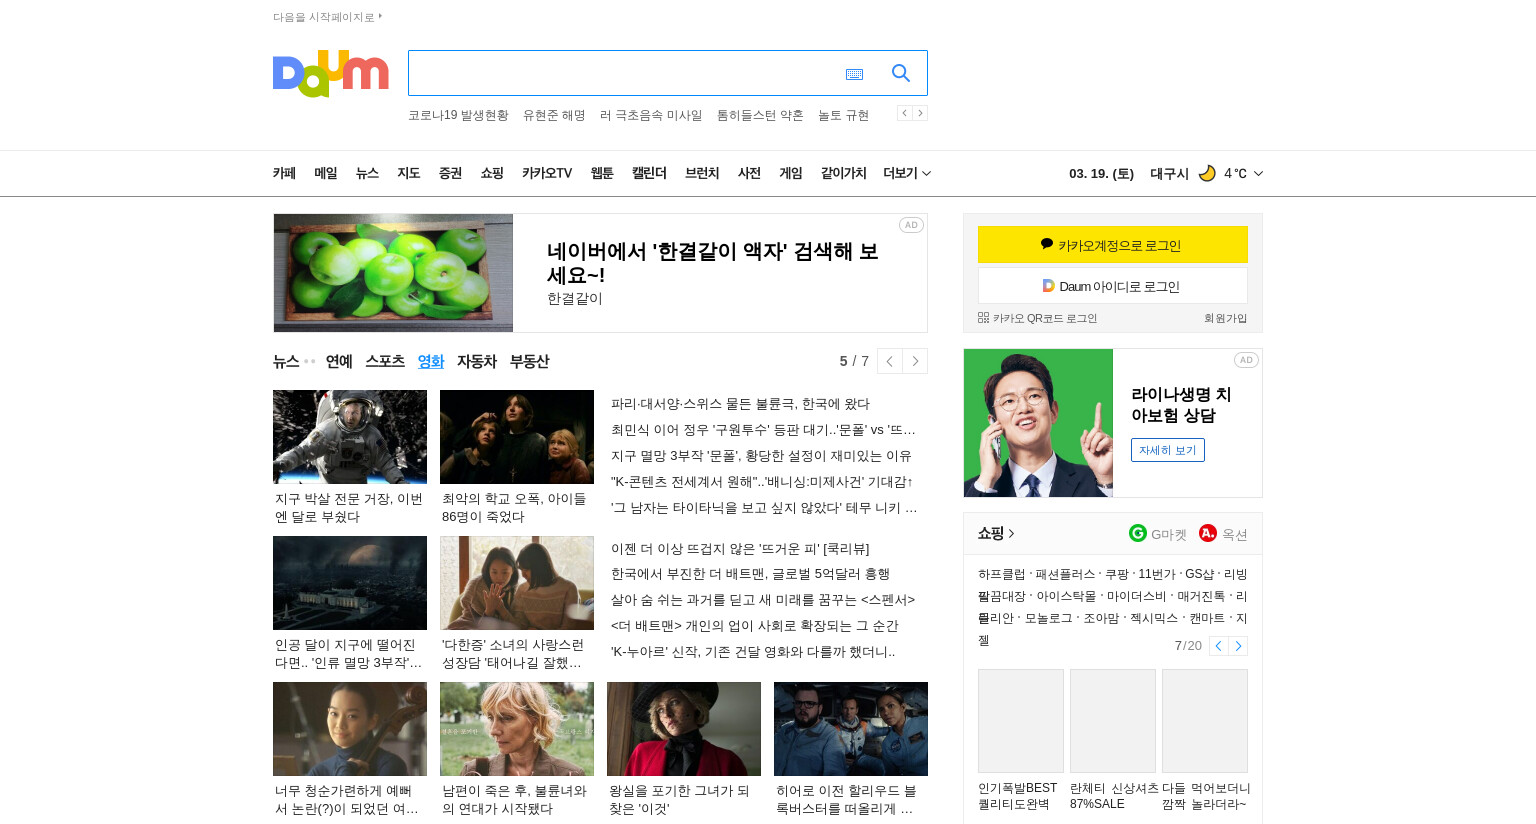Image resolution: width=1536 pixels, height=824 pixels.
Task: Open 메일 in navigation bar
Action: (326, 173)
